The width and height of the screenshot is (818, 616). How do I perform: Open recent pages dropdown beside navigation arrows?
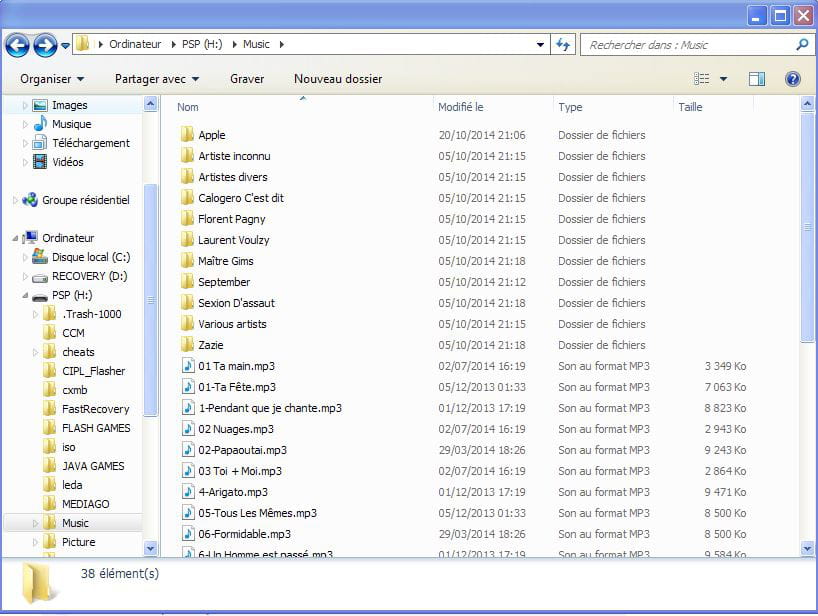pyautogui.click(x=65, y=45)
